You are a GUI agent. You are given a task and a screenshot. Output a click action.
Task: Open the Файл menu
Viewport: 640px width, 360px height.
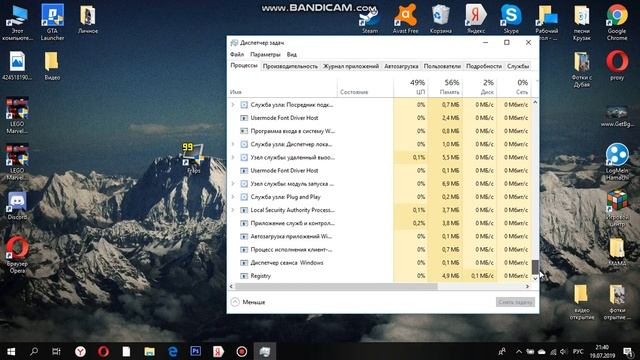(x=237, y=54)
